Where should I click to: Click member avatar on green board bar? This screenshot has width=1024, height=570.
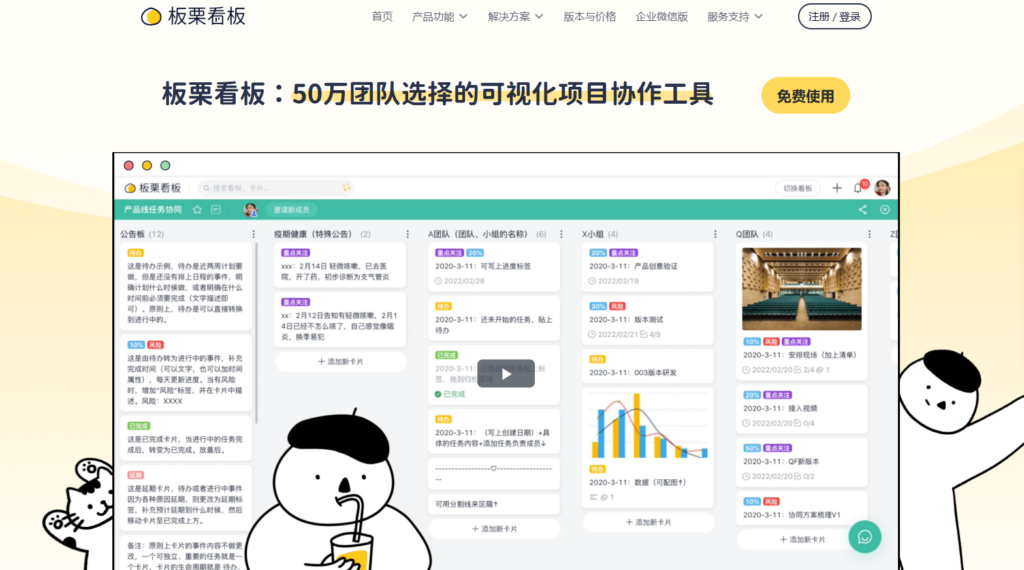pyautogui.click(x=250, y=210)
